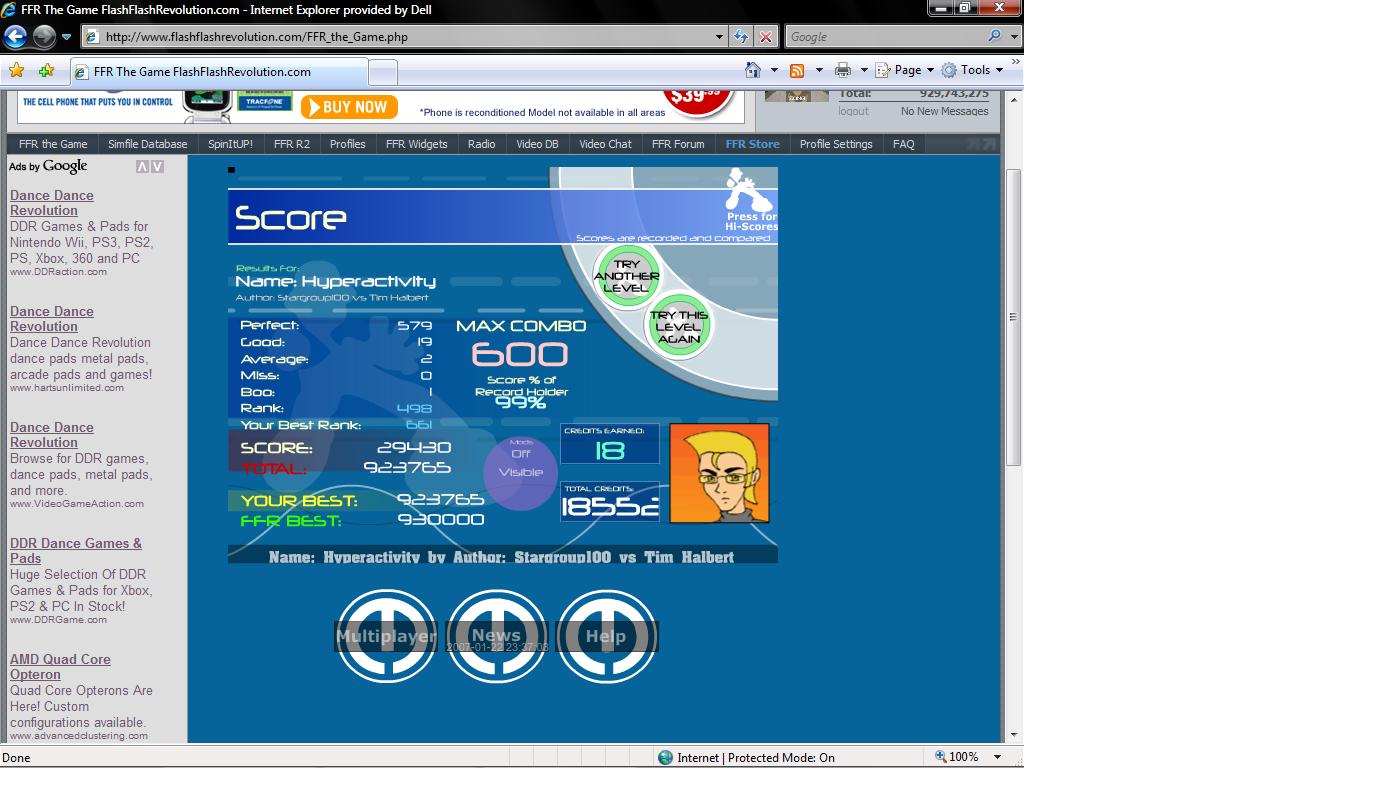Open the FFR Store nav item
1378x805 pixels.
tap(752, 144)
